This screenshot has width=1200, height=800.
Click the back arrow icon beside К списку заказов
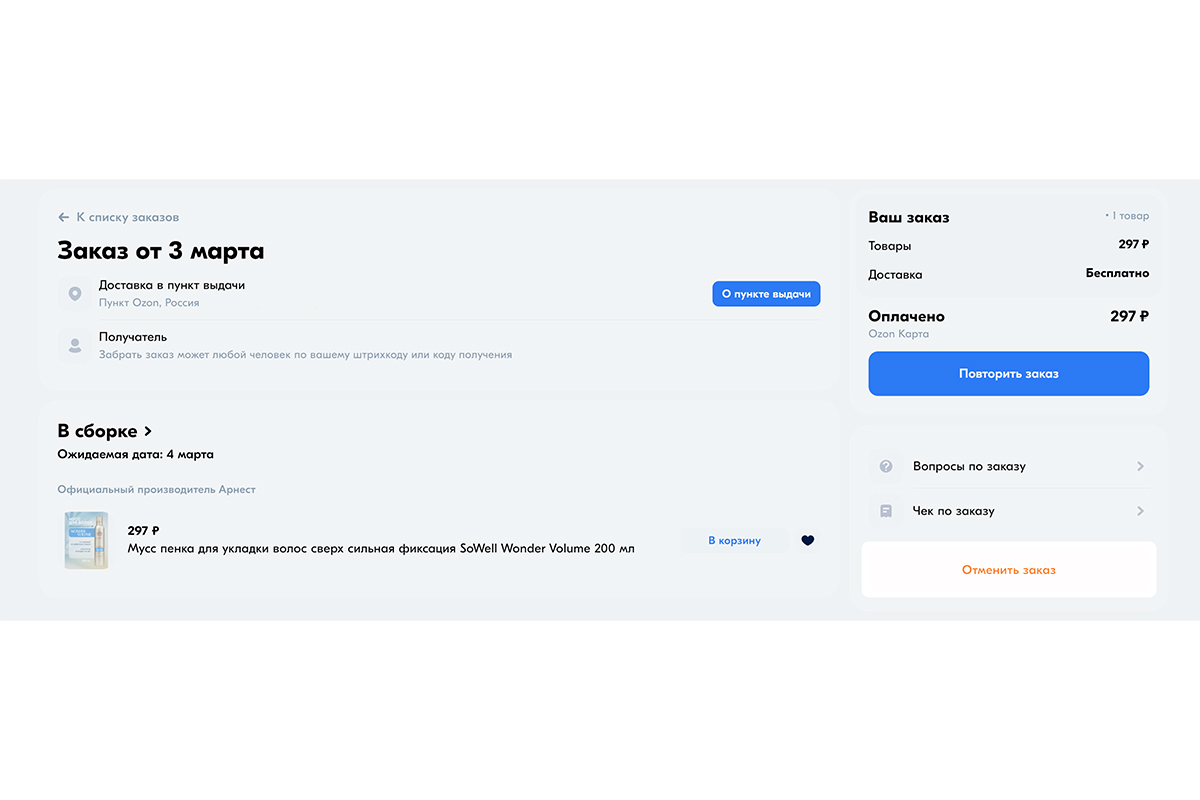64,217
